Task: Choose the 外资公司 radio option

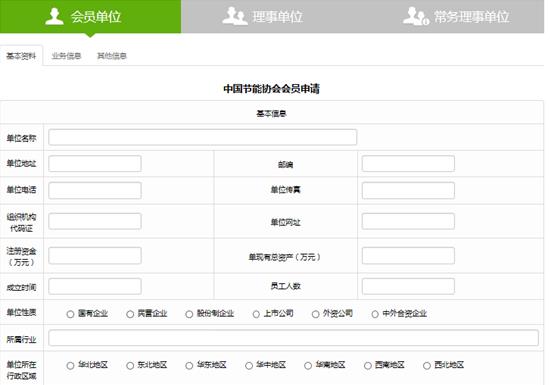Action: (316, 314)
